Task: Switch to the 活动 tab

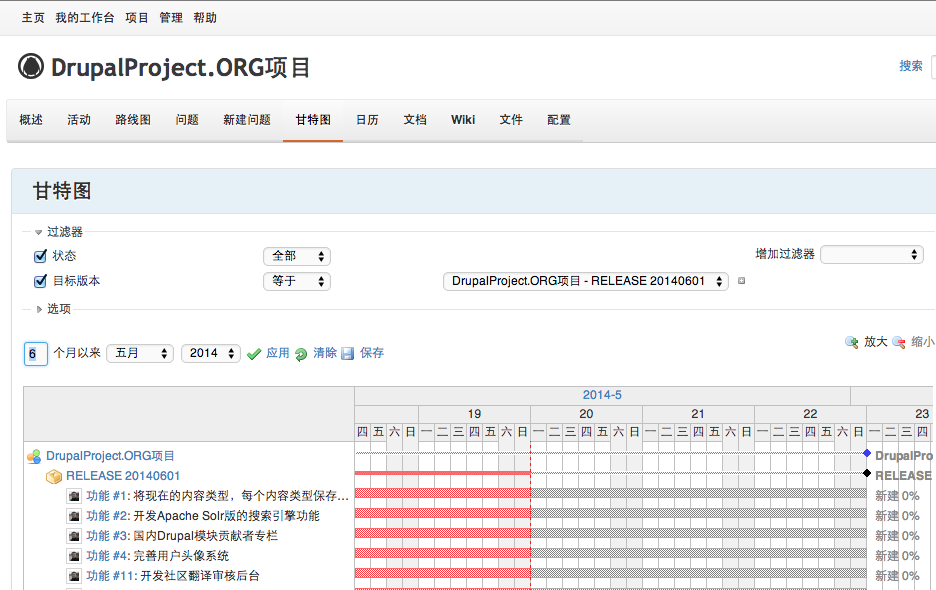Action: [x=79, y=120]
